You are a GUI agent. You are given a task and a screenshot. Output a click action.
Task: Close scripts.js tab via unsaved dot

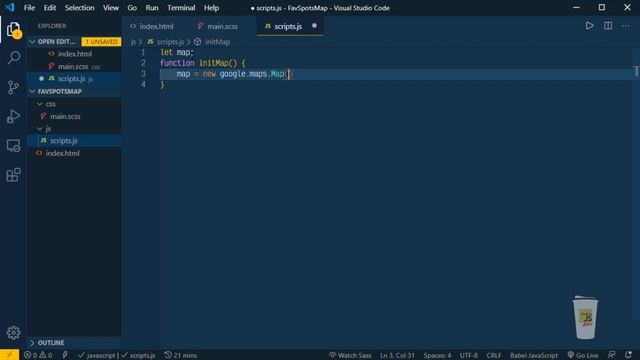(314, 26)
